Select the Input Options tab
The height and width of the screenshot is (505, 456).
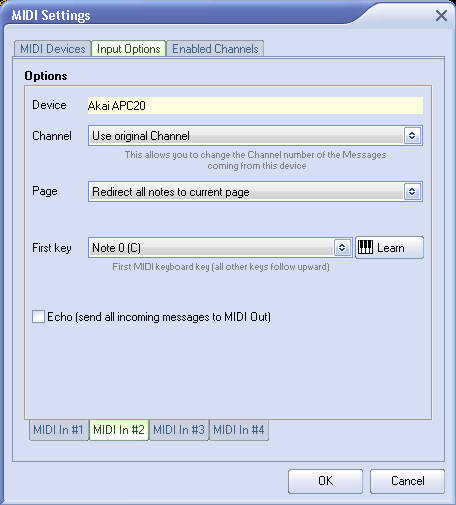click(129, 49)
